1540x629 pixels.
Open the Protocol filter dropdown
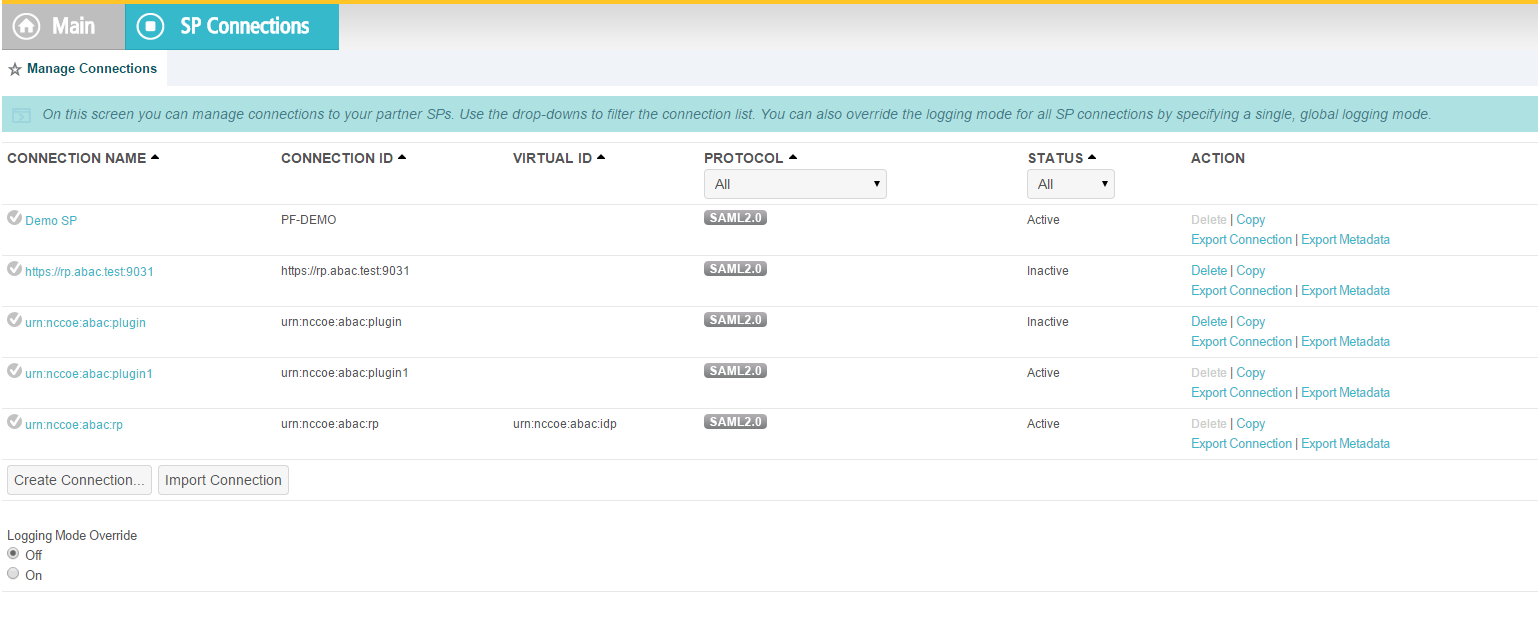pos(795,184)
